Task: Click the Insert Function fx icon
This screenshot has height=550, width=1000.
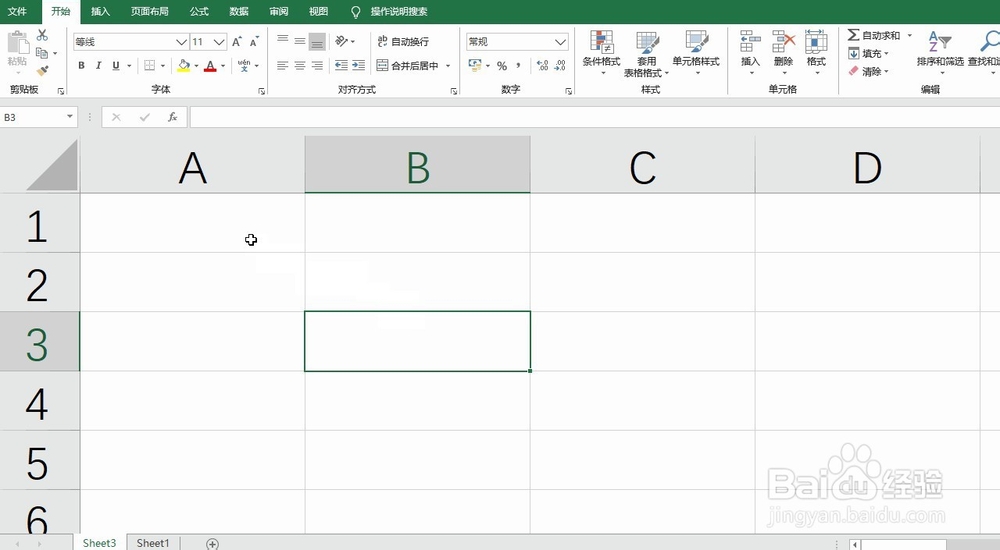Action: click(x=172, y=117)
